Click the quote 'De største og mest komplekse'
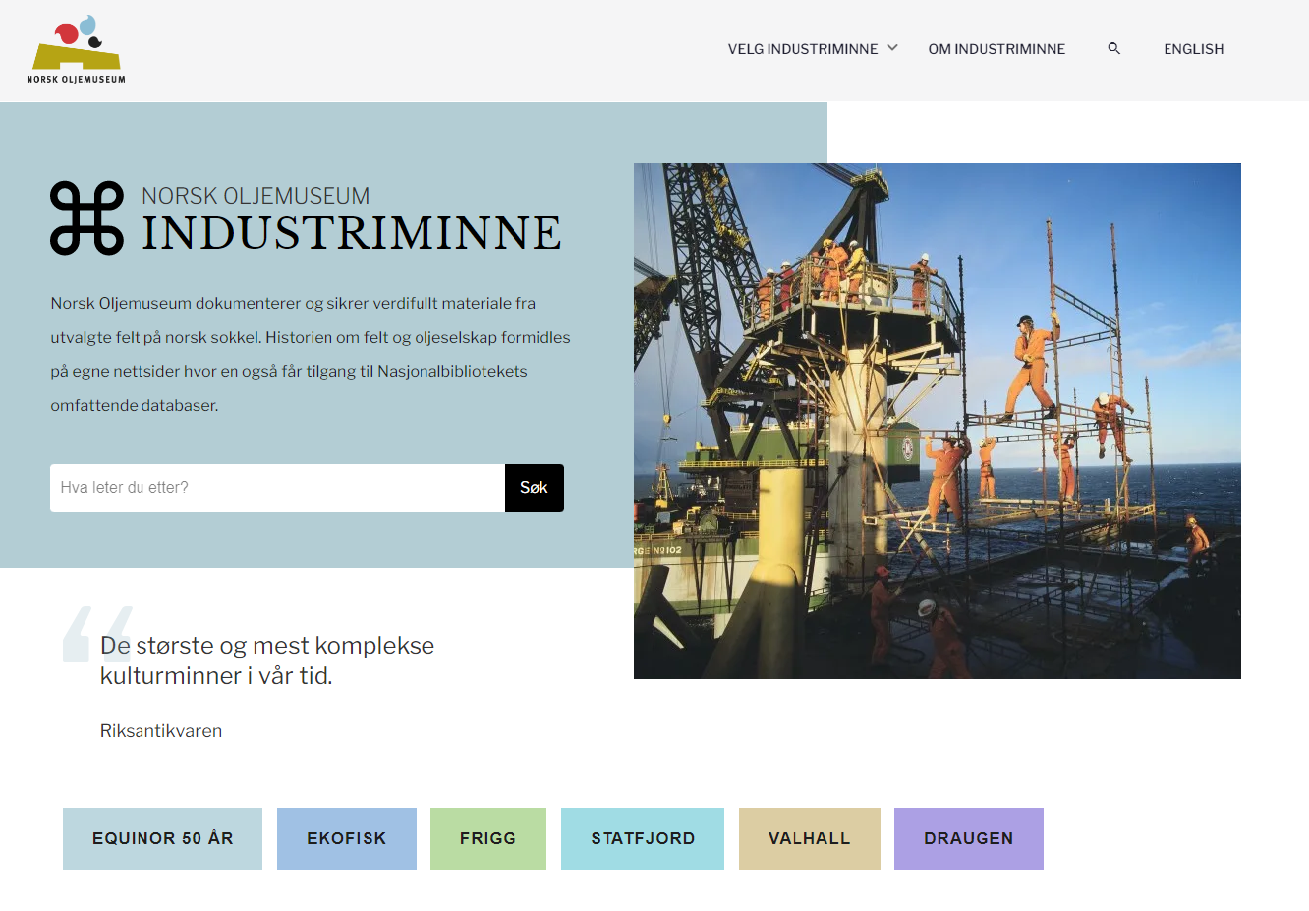Screen dimensions: 1309x911 coord(267,646)
